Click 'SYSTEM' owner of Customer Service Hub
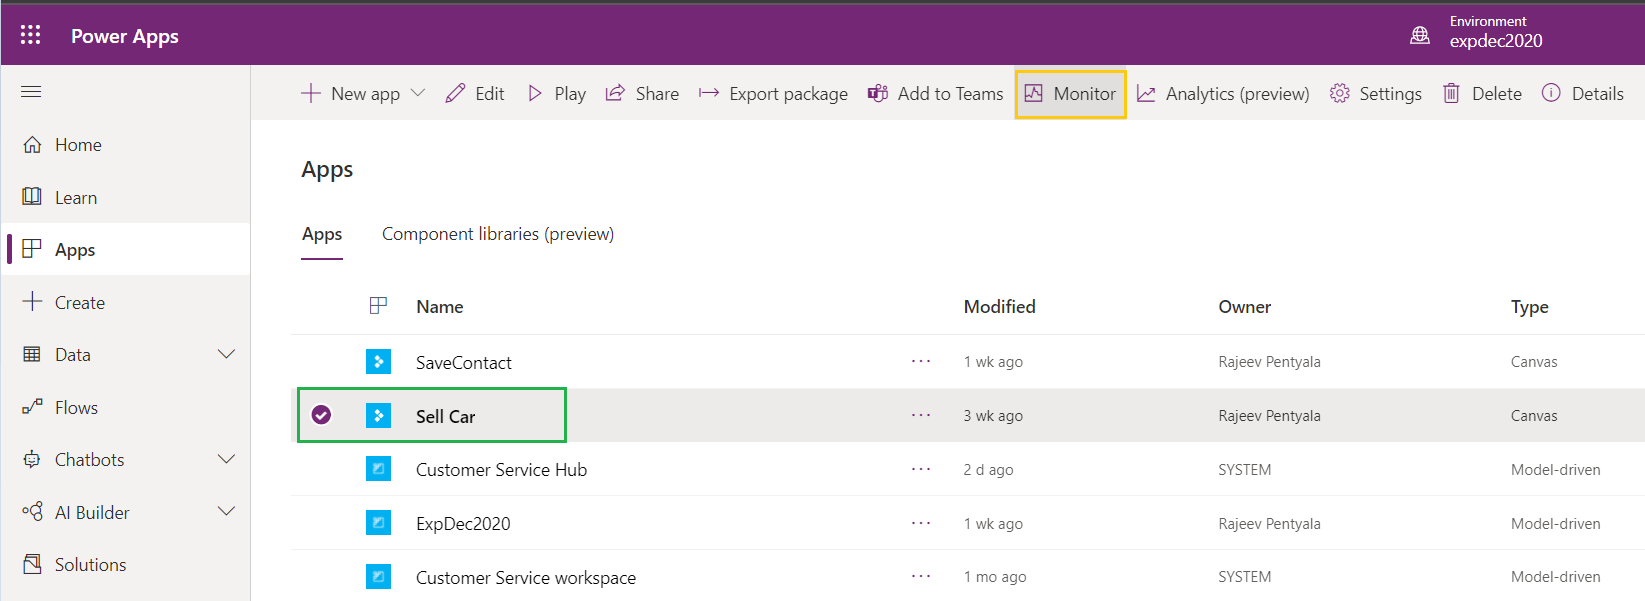The height and width of the screenshot is (601, 1645). [1245, 470]
